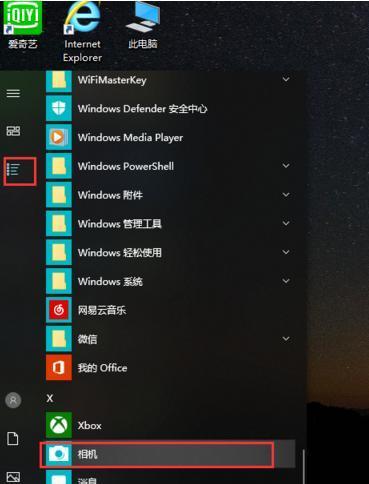This screenshot has height=484, width=369.
Task: Select the Windows 附件 label
Action: click(x=110, y=195)
